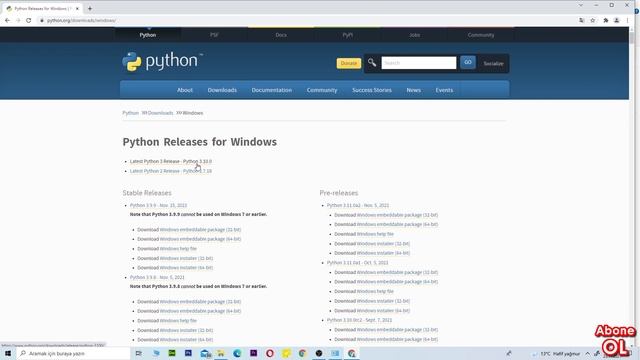The width and height of the screenshot is (640, 360).
Task: Open Community in the top bar
Action: click(x=481, y=35)
